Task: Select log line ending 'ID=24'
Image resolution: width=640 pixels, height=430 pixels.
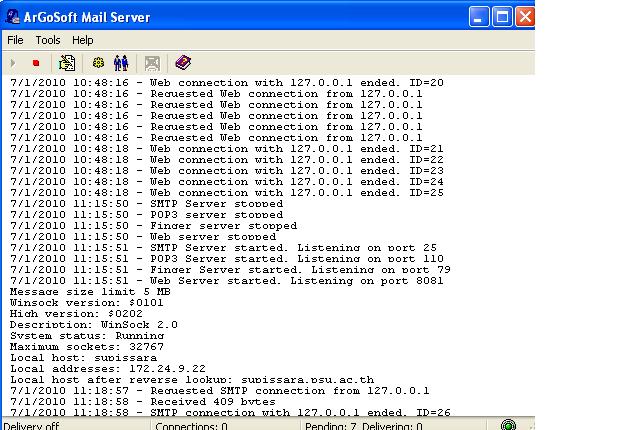Action: 227,182
